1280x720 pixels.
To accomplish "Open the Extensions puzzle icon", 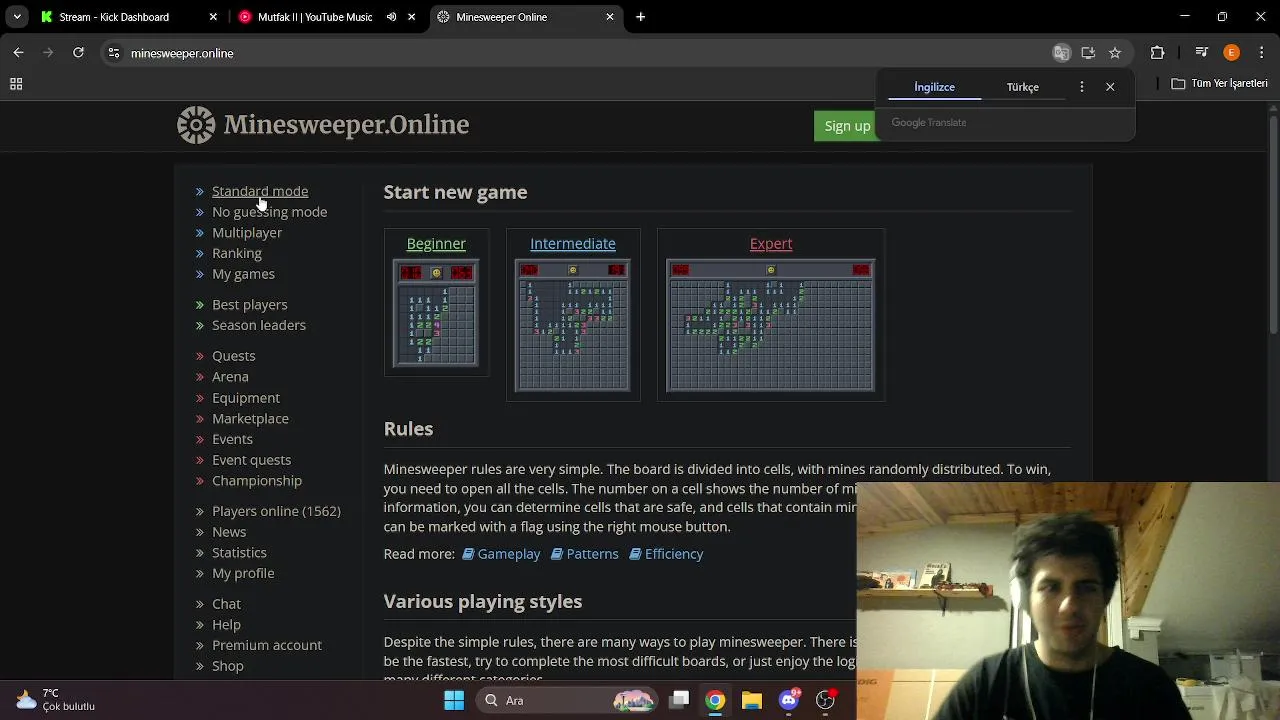I will click(x=1157, y=53).
